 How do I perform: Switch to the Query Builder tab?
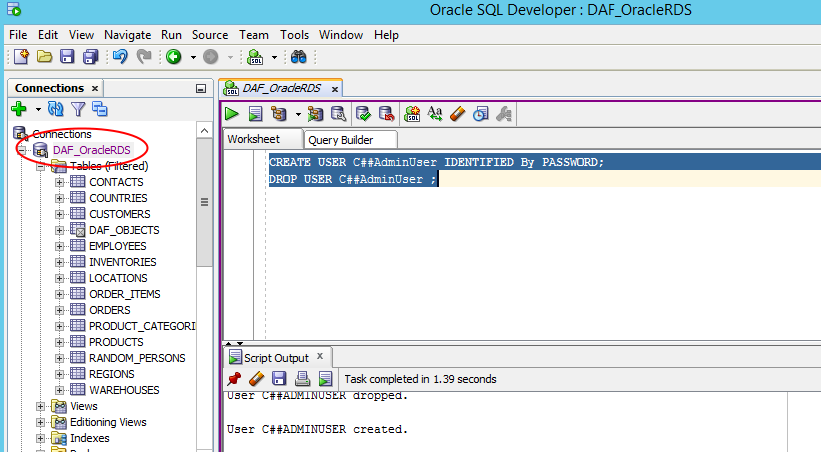(x=350, y=140)
